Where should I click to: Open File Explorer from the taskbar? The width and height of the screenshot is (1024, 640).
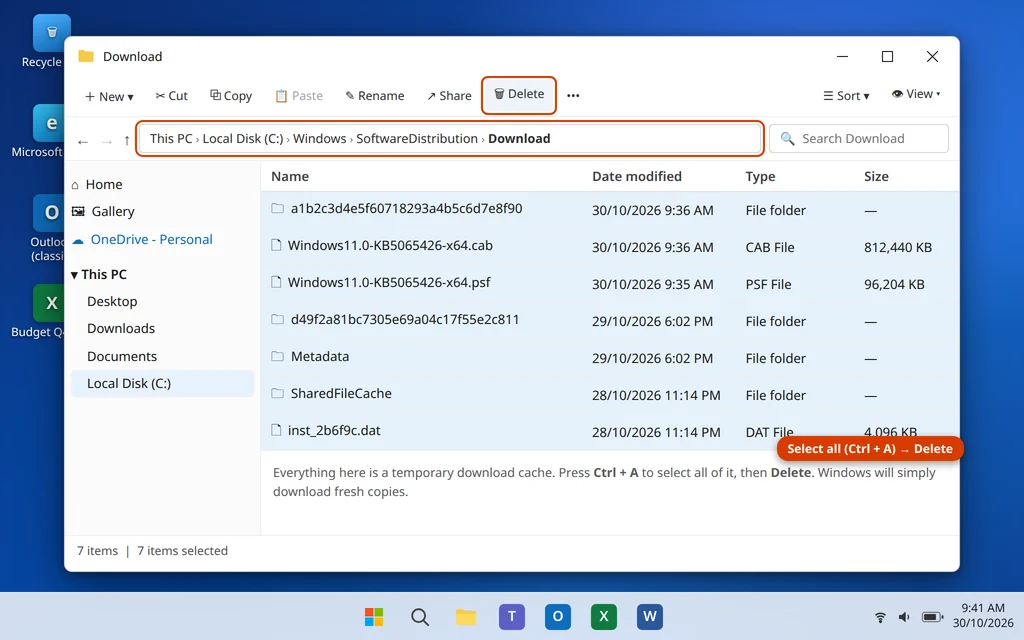click(466, 616)
